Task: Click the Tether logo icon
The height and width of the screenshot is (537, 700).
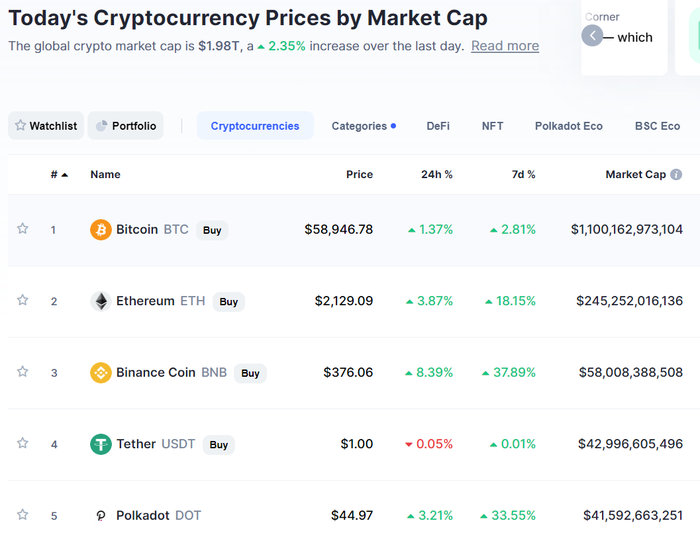Action: click(101, 445)
